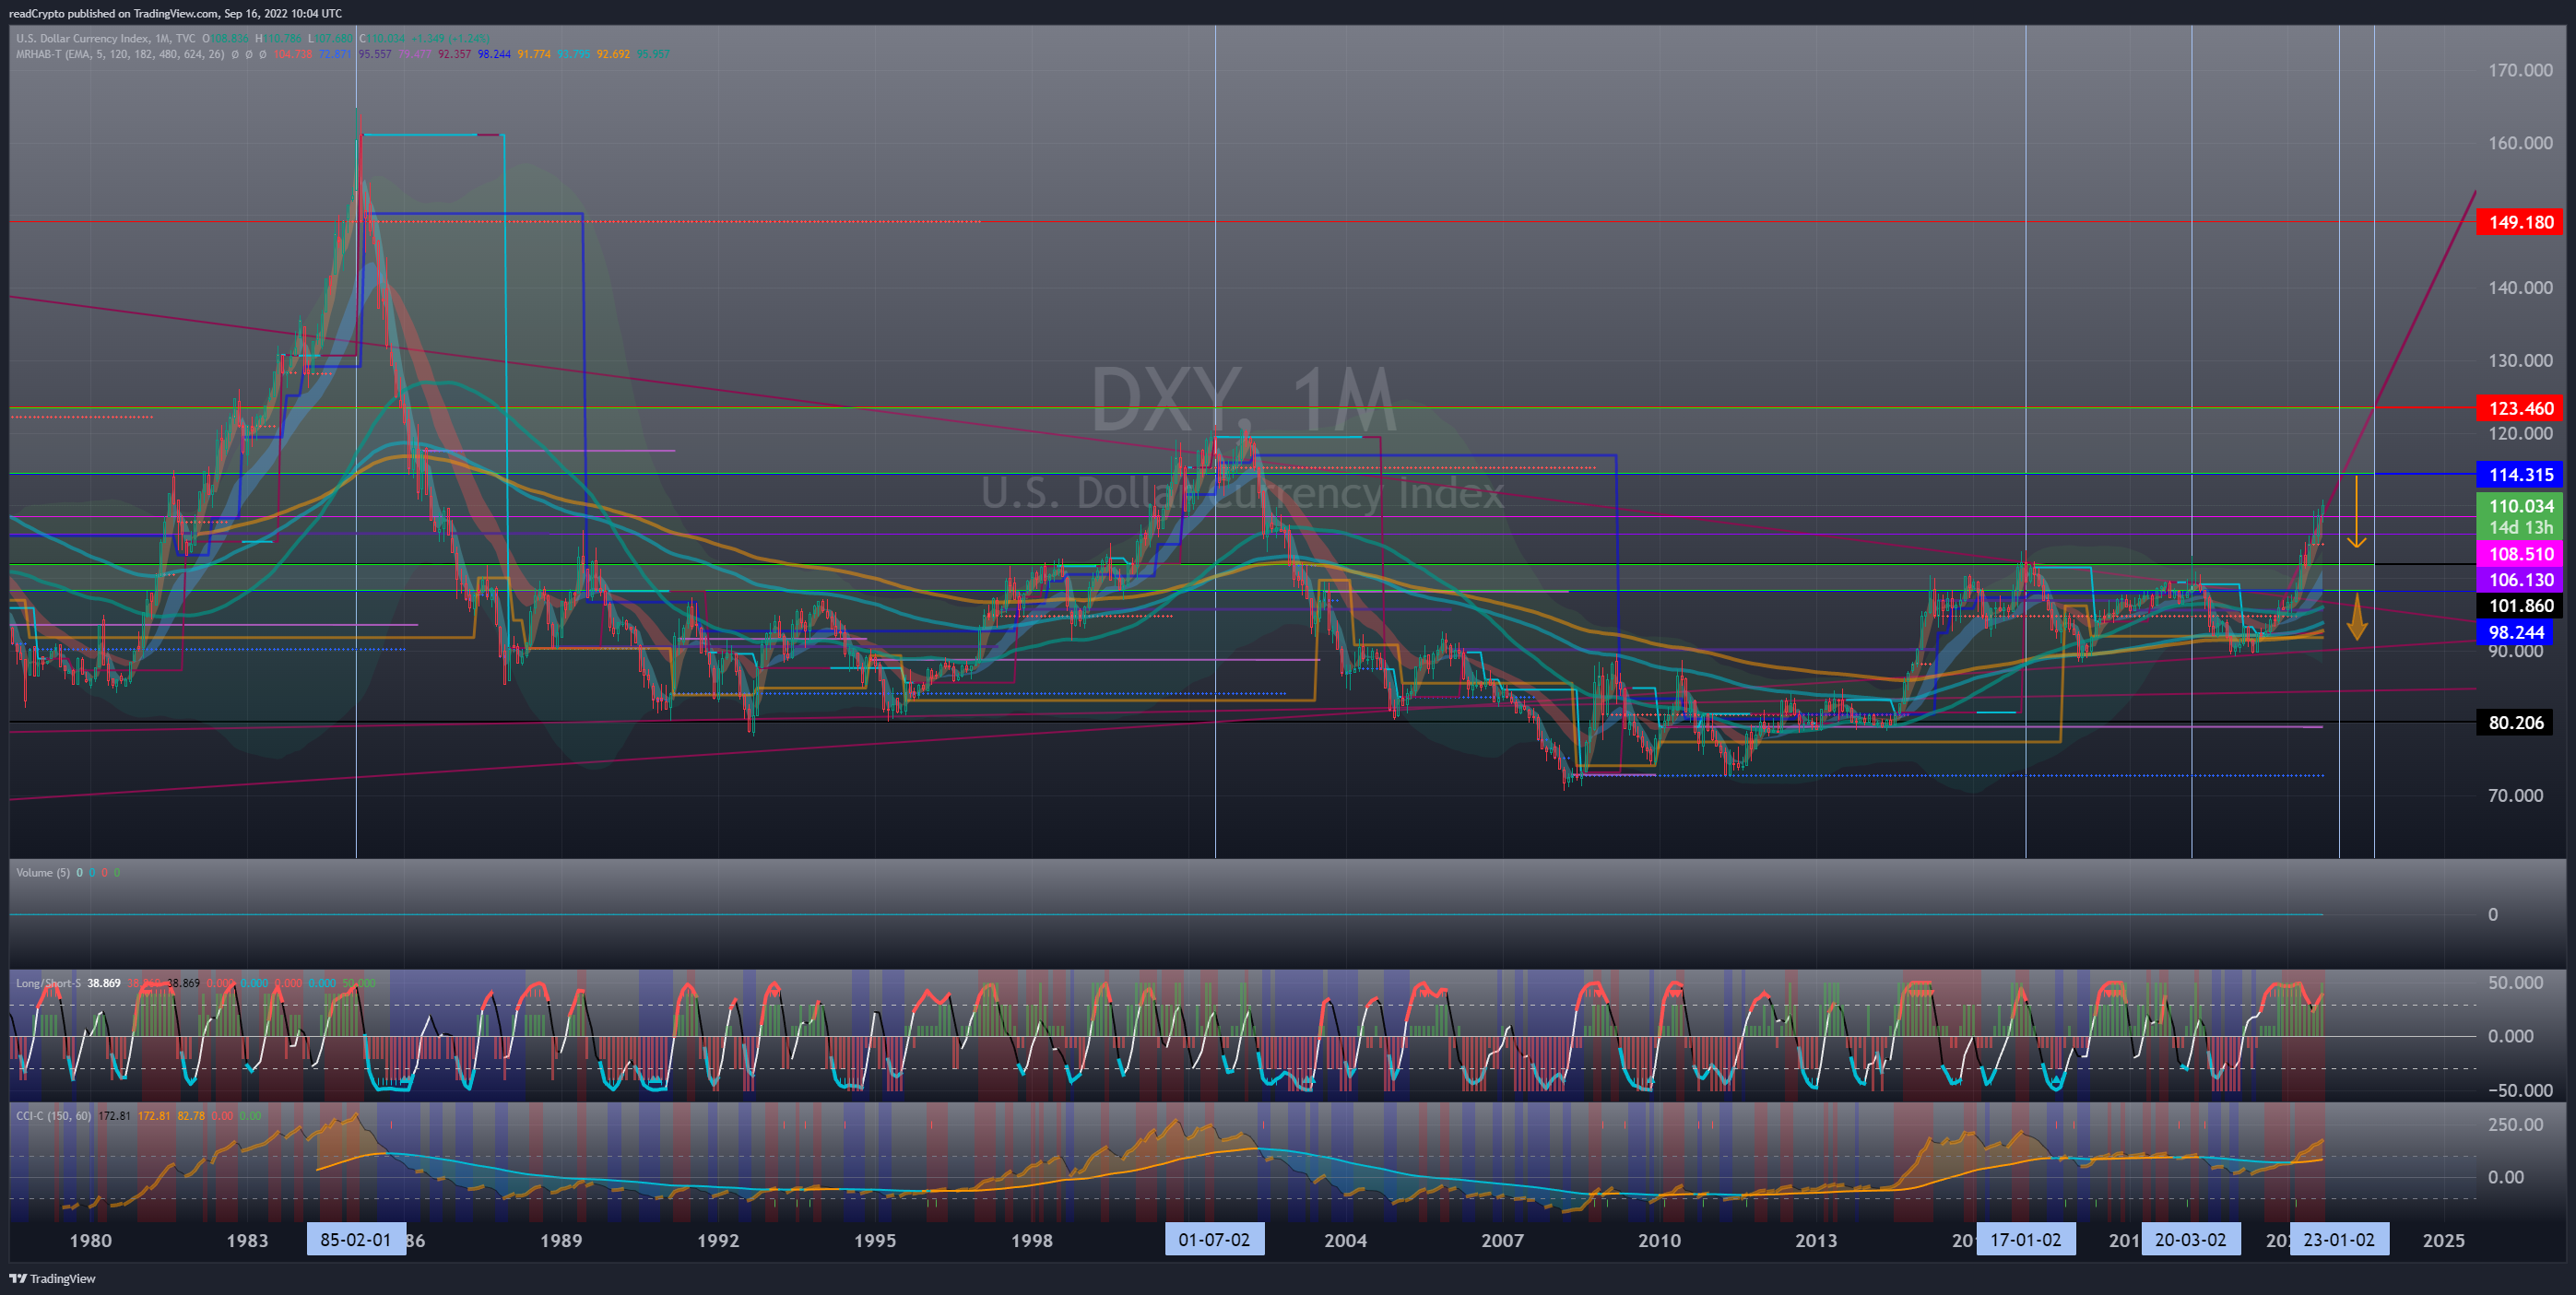Viewport: 2576px width, 1295px height.
Task: Click the 170.000 price axis value
Action: 2520,70
